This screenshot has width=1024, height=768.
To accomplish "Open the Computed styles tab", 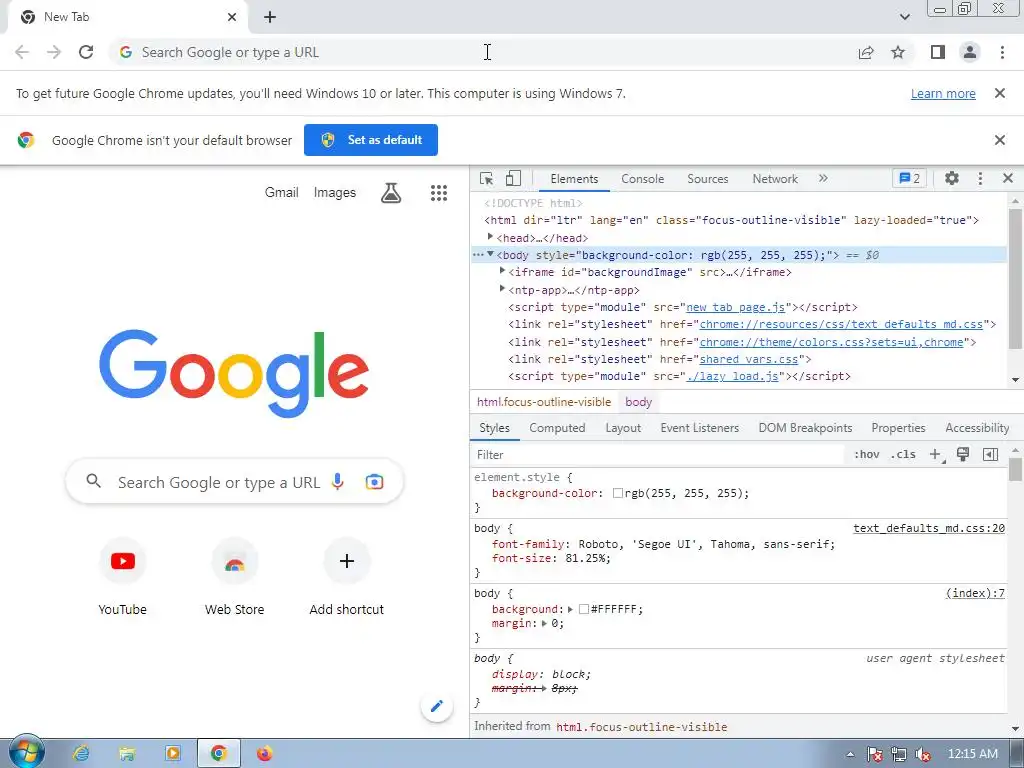I will (x=557, y=428).
